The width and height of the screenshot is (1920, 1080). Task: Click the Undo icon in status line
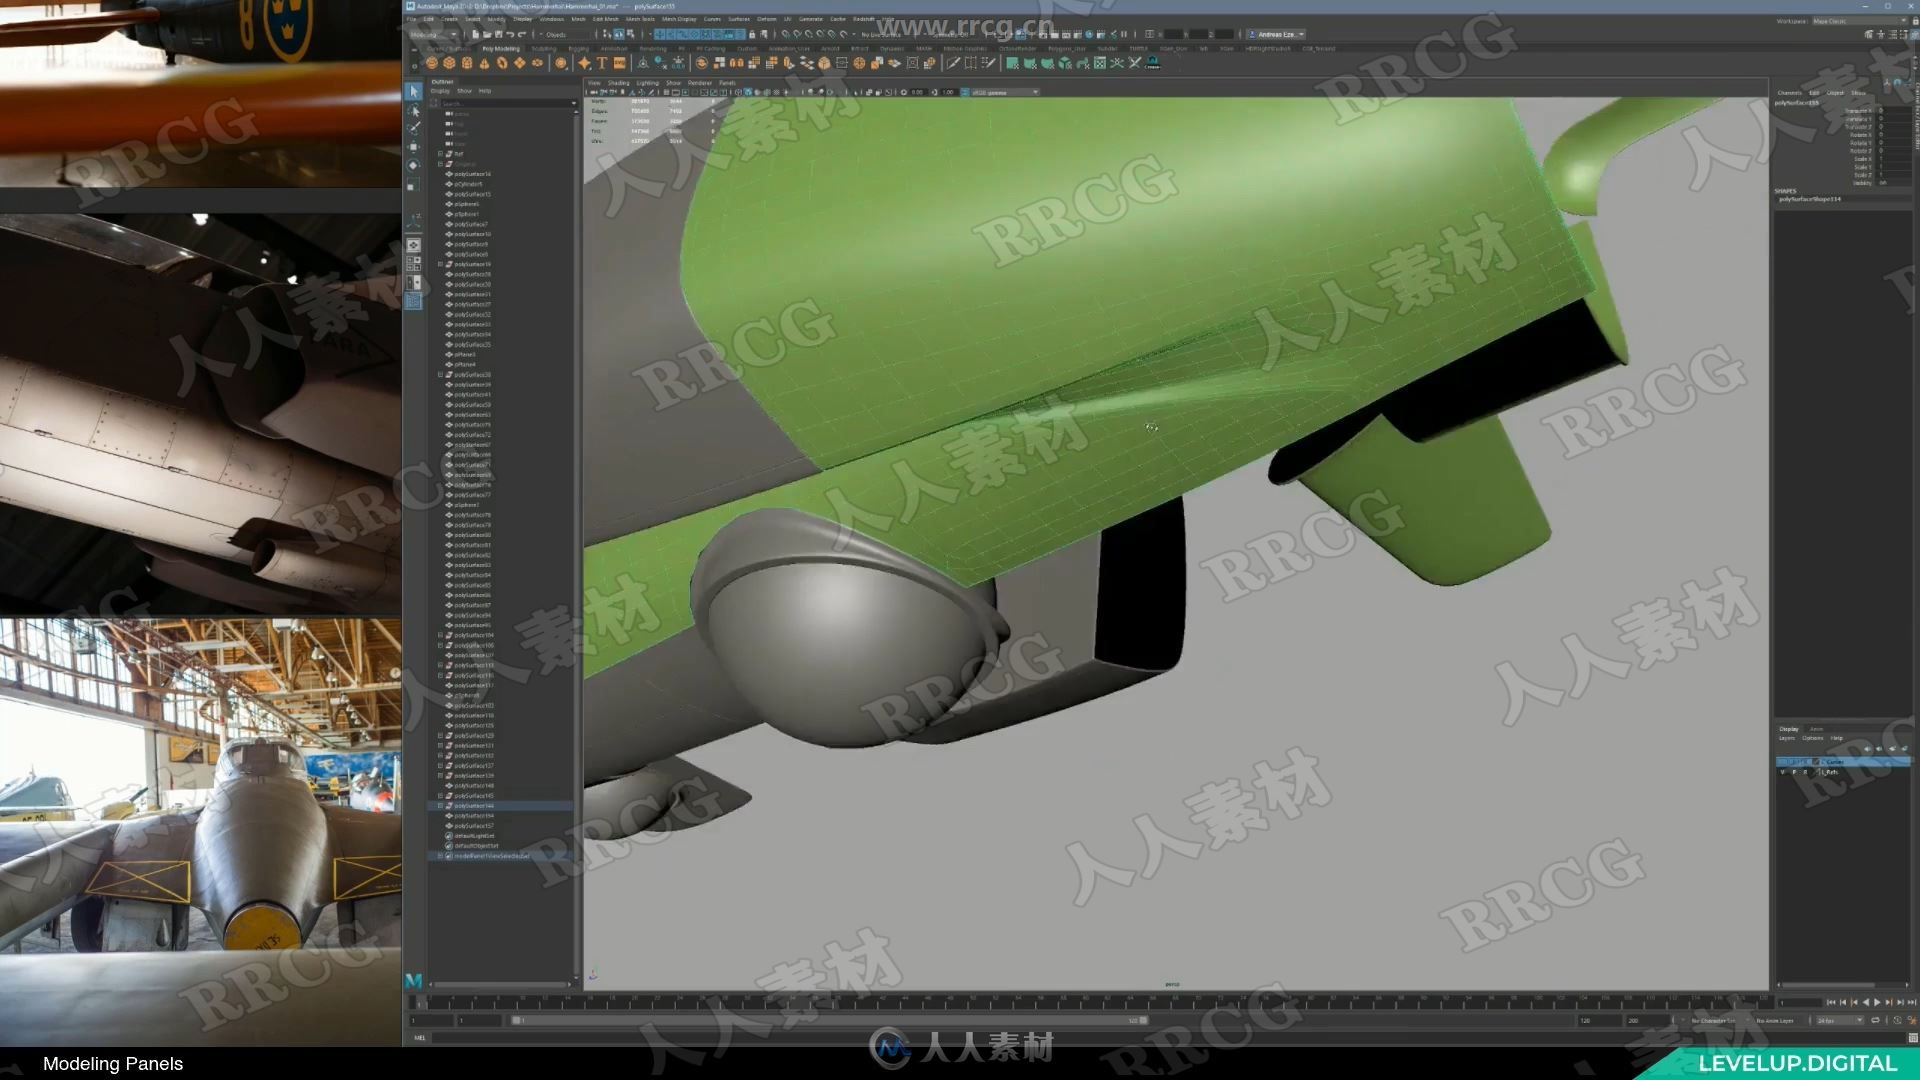510,34
